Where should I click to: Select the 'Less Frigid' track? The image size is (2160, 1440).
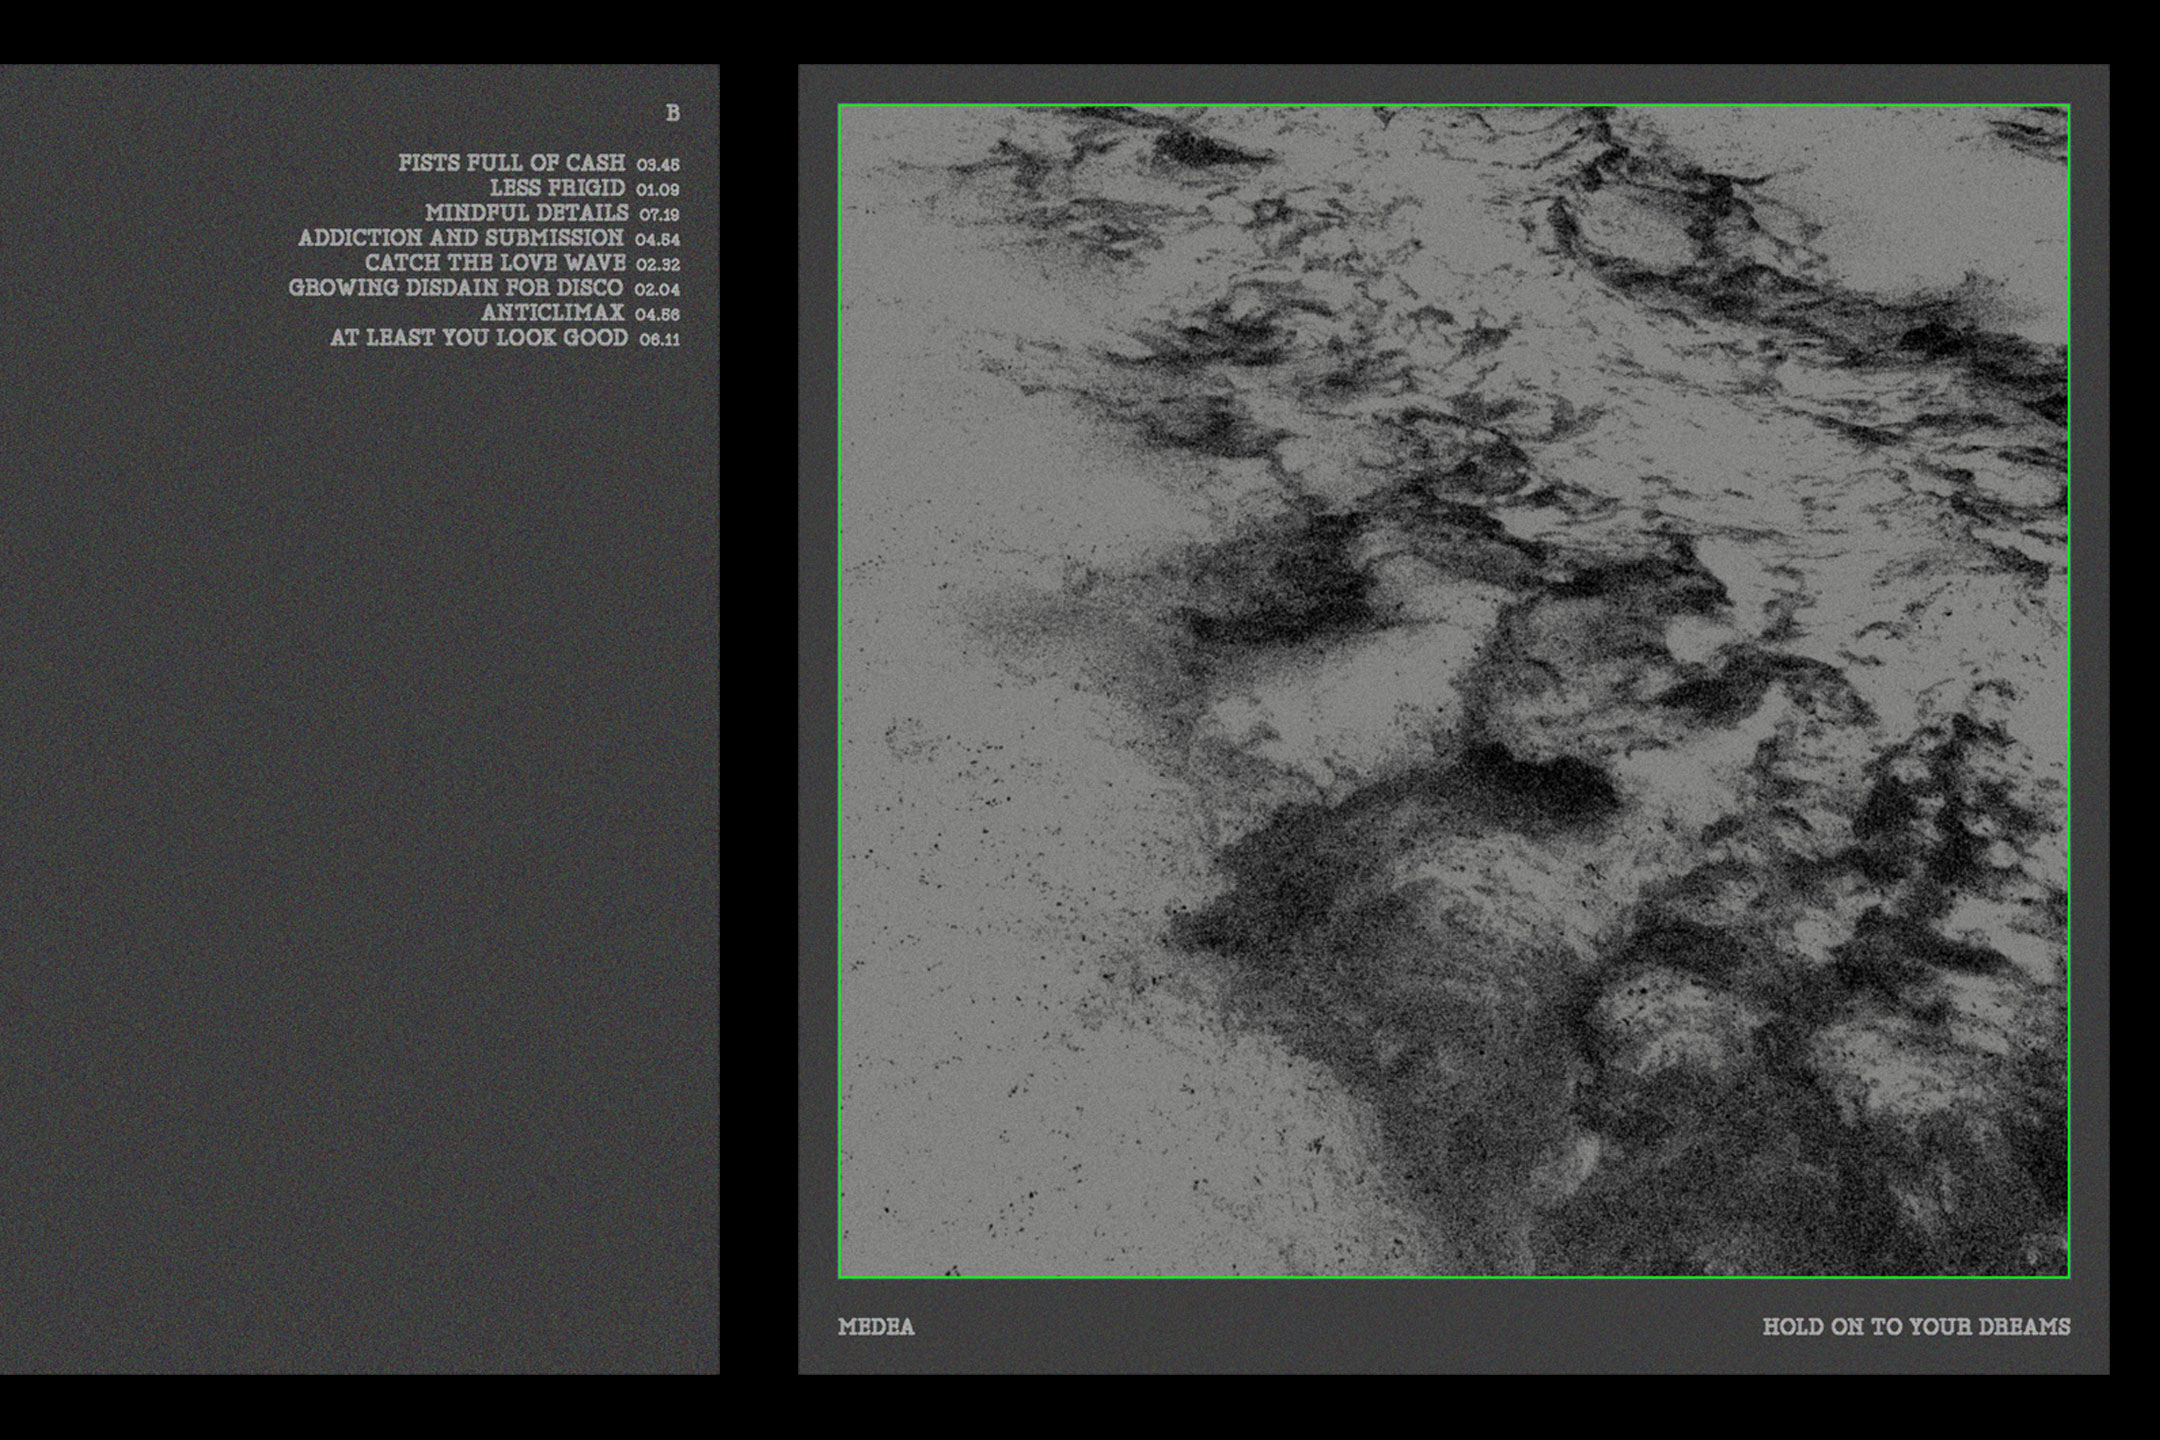click(x=556, y=188)
